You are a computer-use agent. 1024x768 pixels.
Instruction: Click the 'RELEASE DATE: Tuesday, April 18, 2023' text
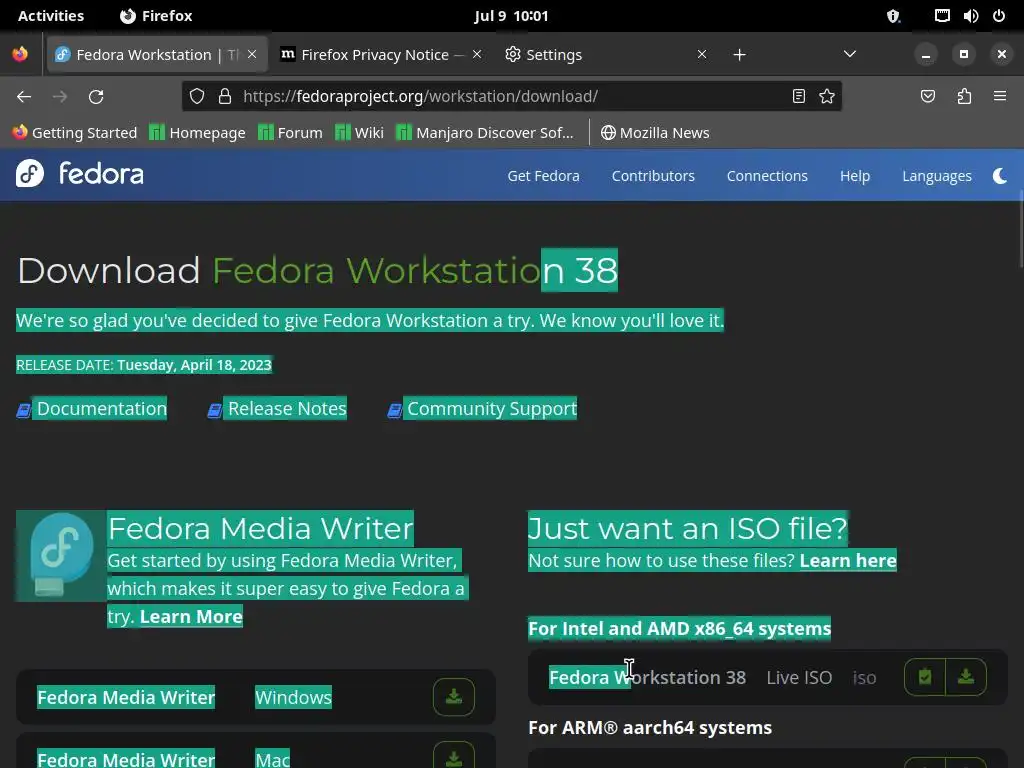click(144, 364)
